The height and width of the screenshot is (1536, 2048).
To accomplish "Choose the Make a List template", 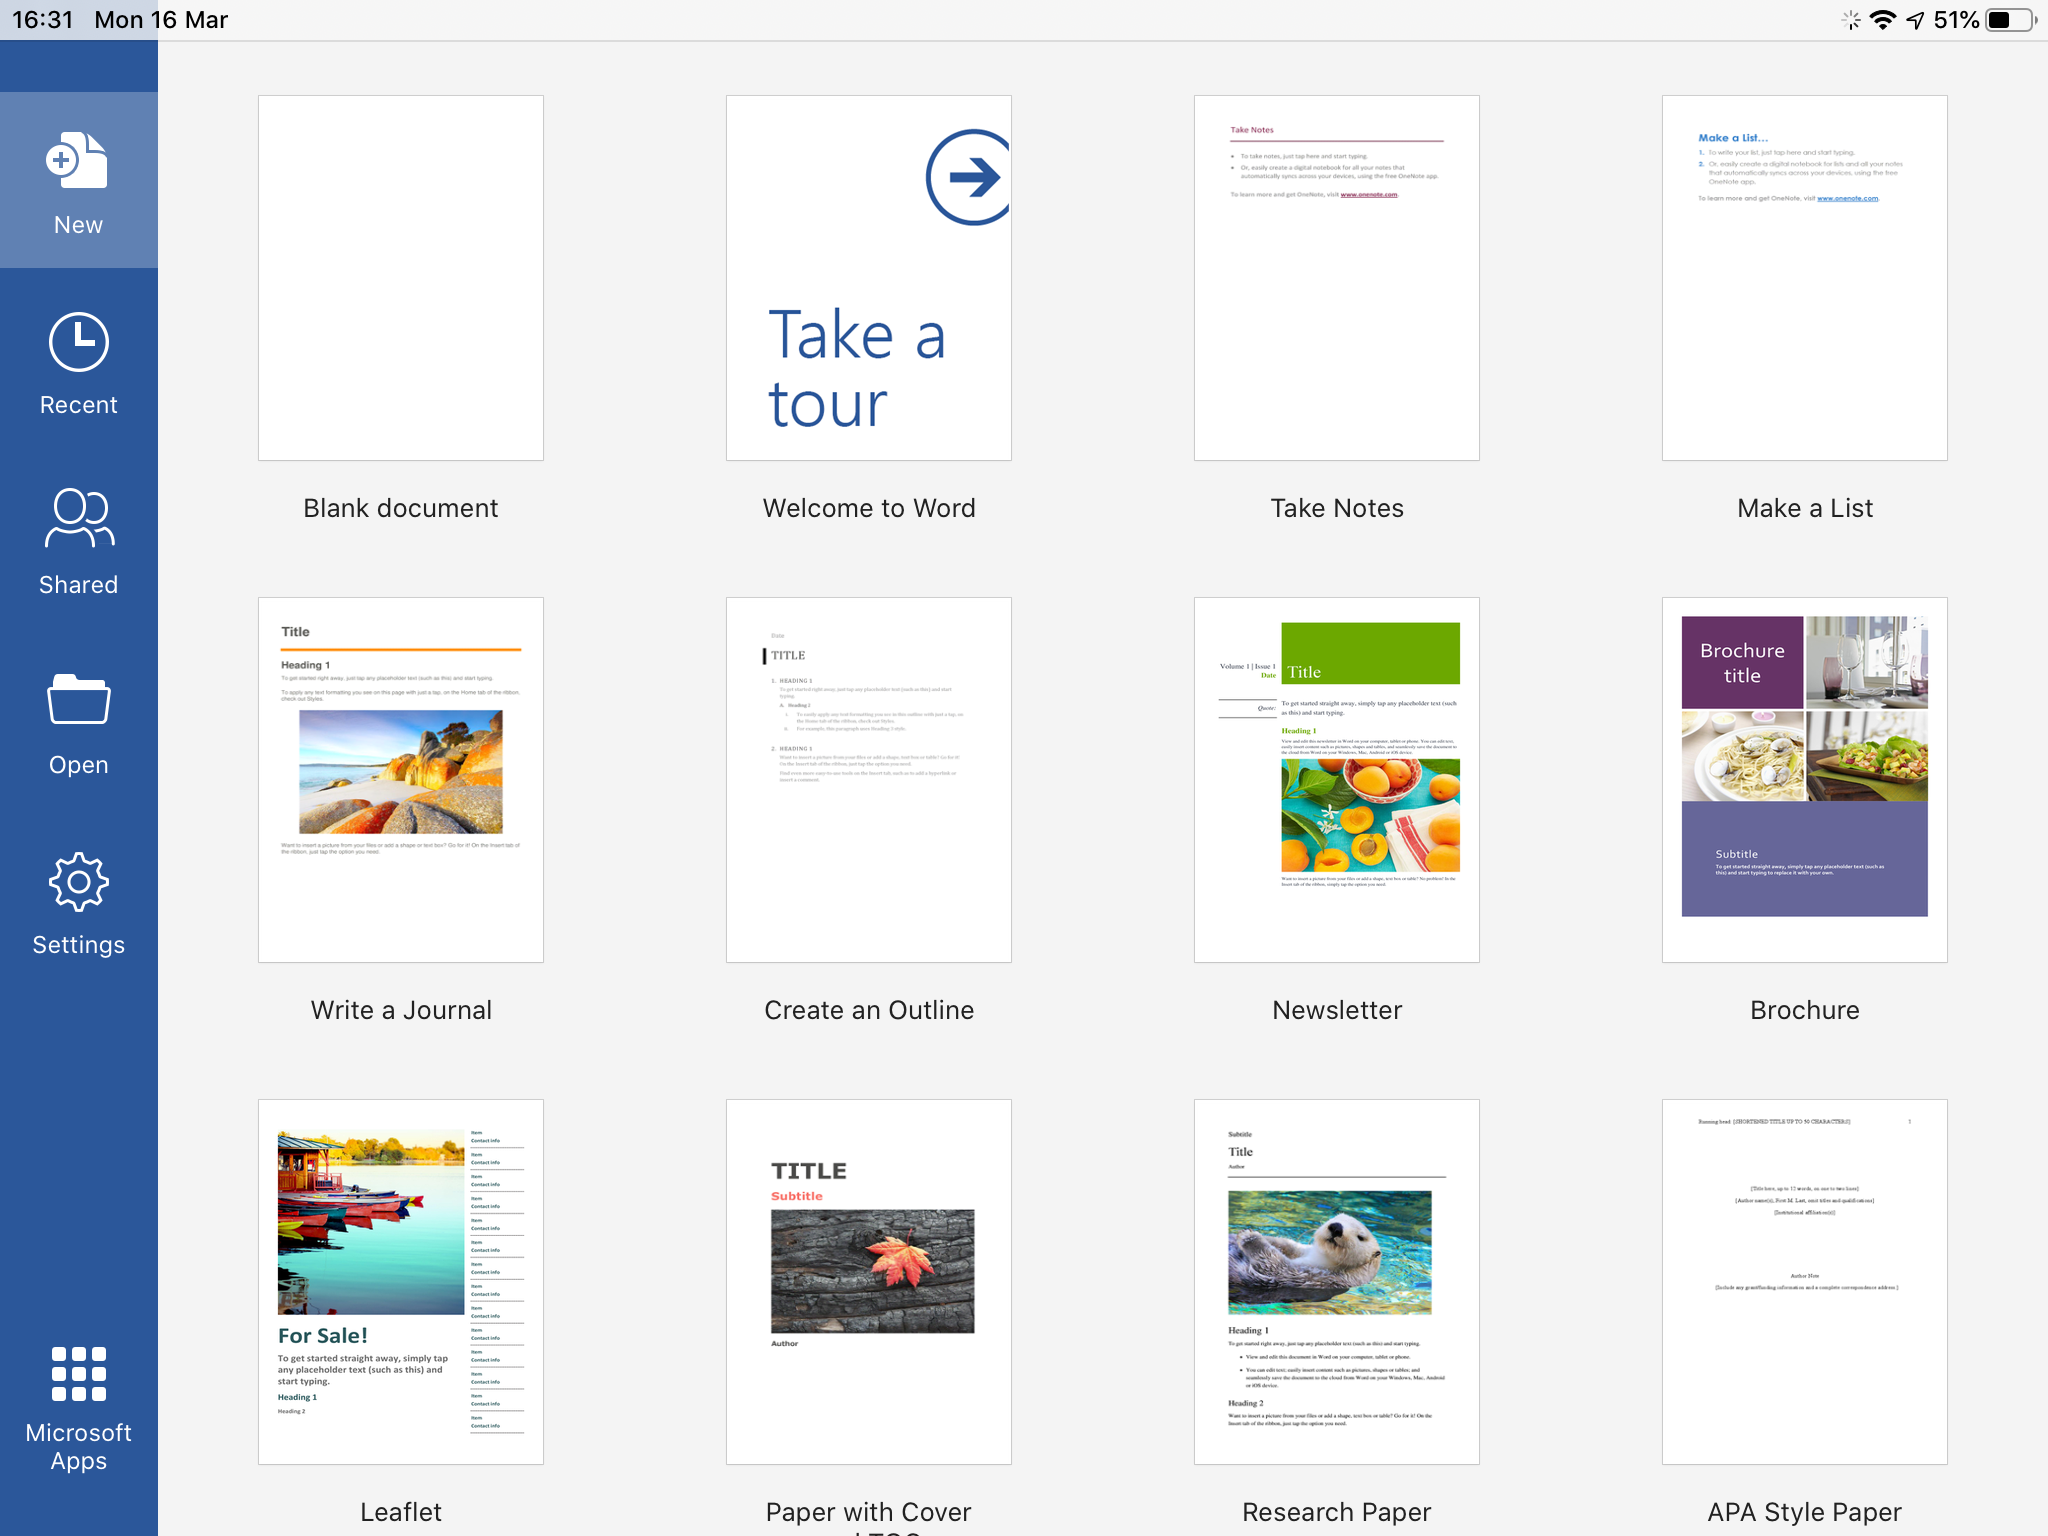I will point(1804,278).
